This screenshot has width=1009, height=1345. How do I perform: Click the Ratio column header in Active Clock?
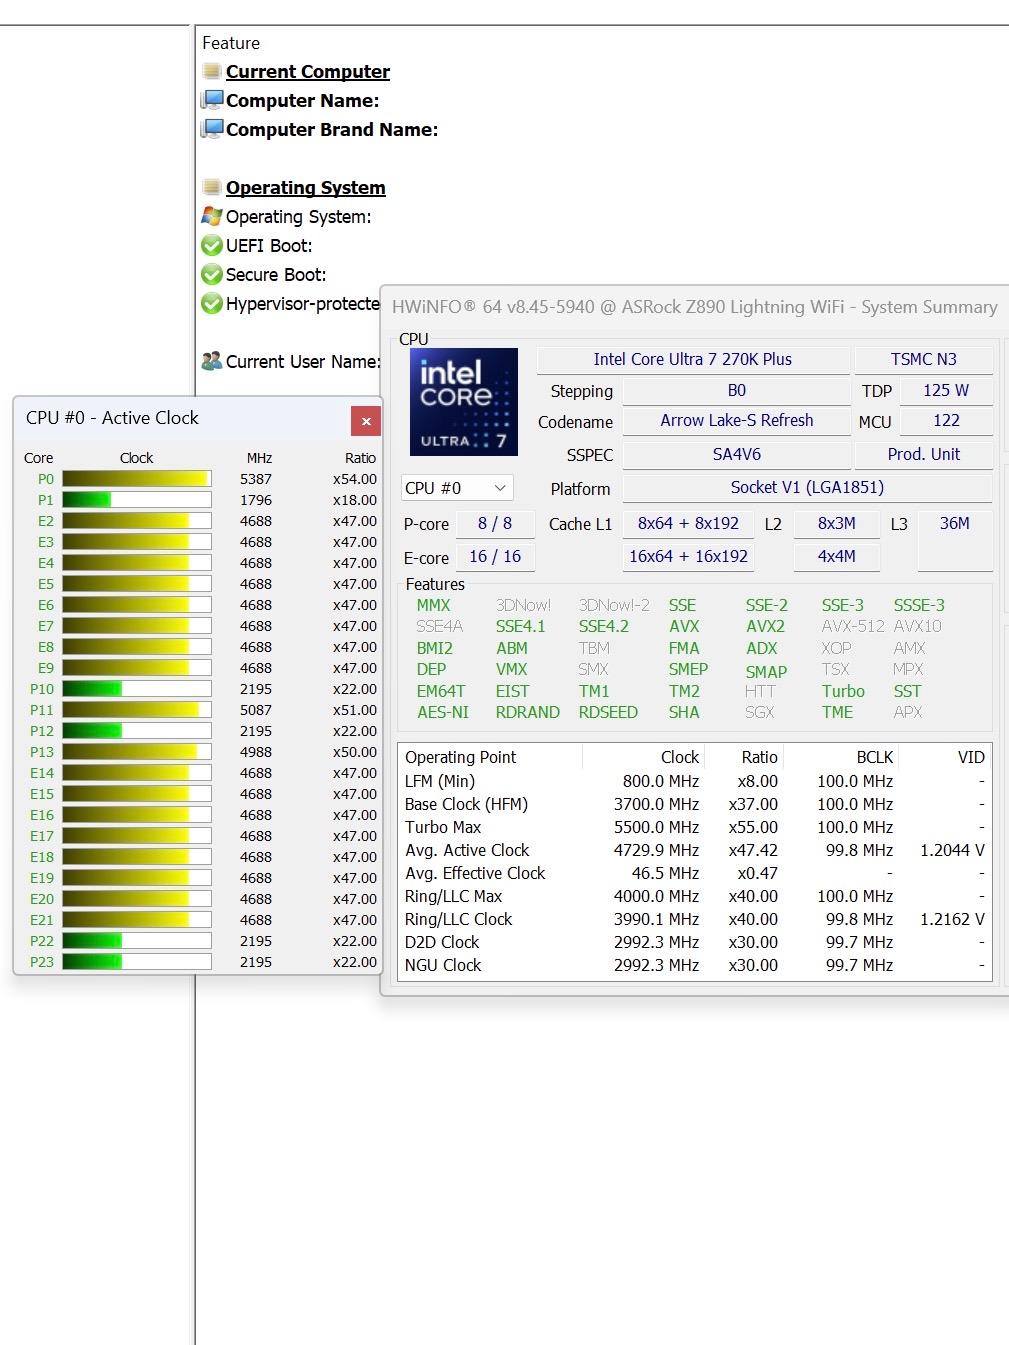(361, 458)
